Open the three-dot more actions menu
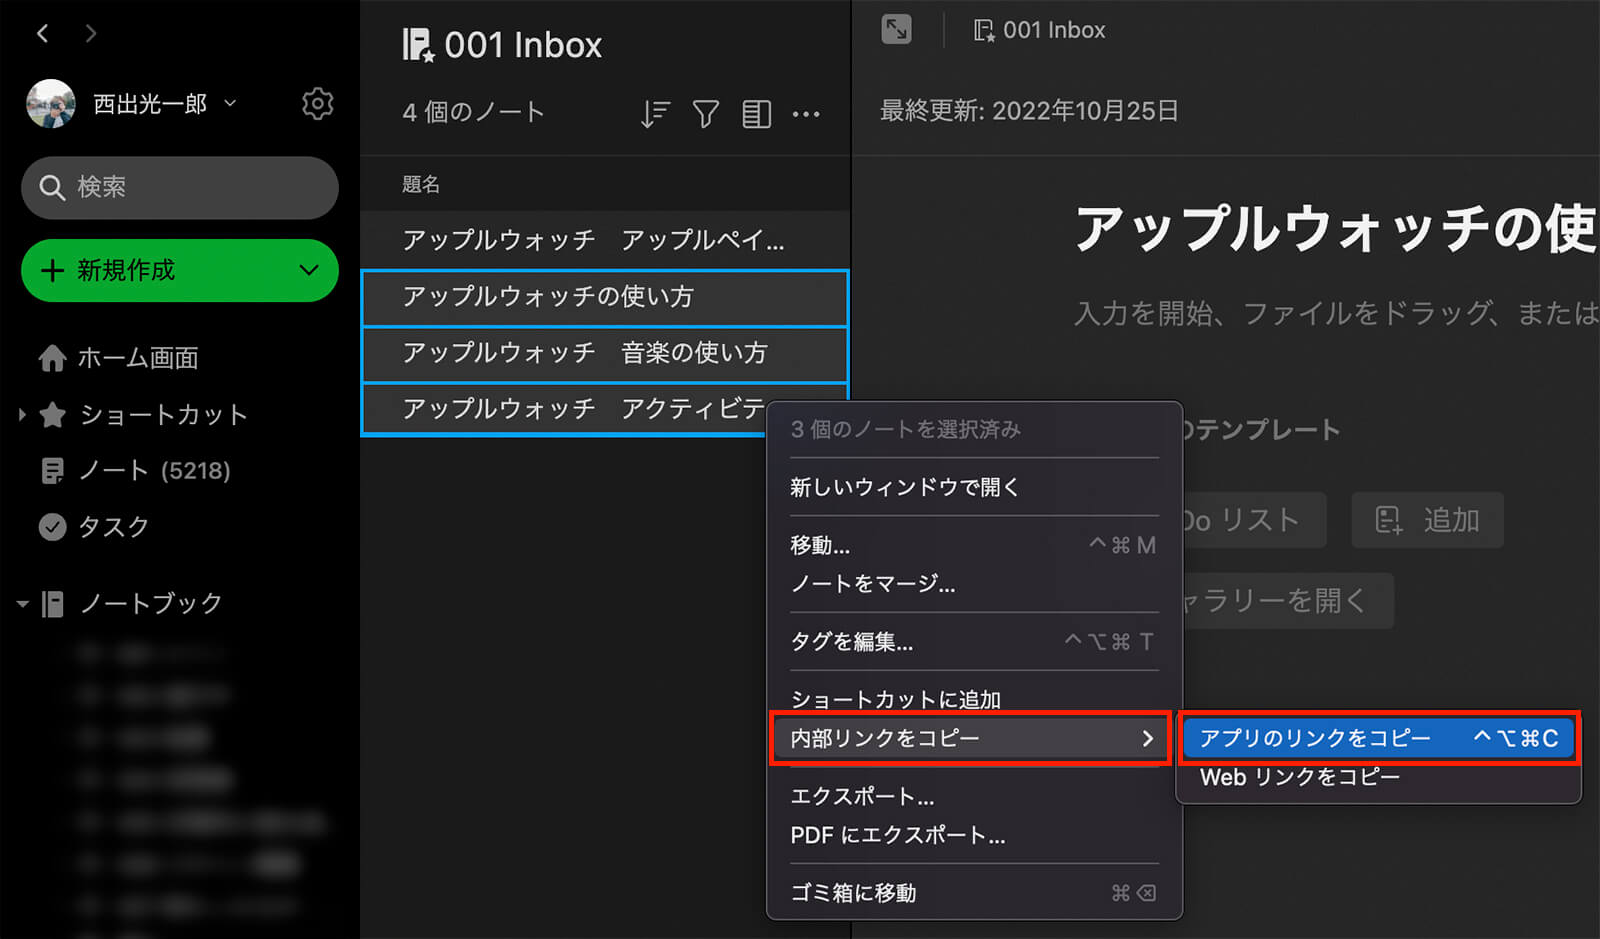1600x939 pixels. 806,114
